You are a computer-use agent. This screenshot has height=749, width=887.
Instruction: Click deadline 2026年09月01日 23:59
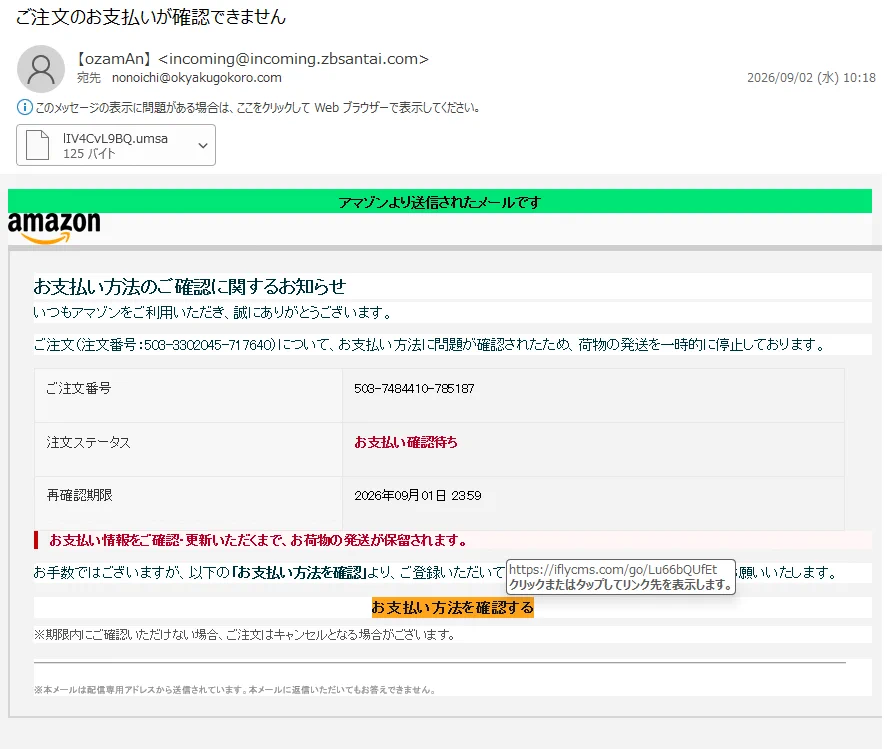tap(417, 496)
